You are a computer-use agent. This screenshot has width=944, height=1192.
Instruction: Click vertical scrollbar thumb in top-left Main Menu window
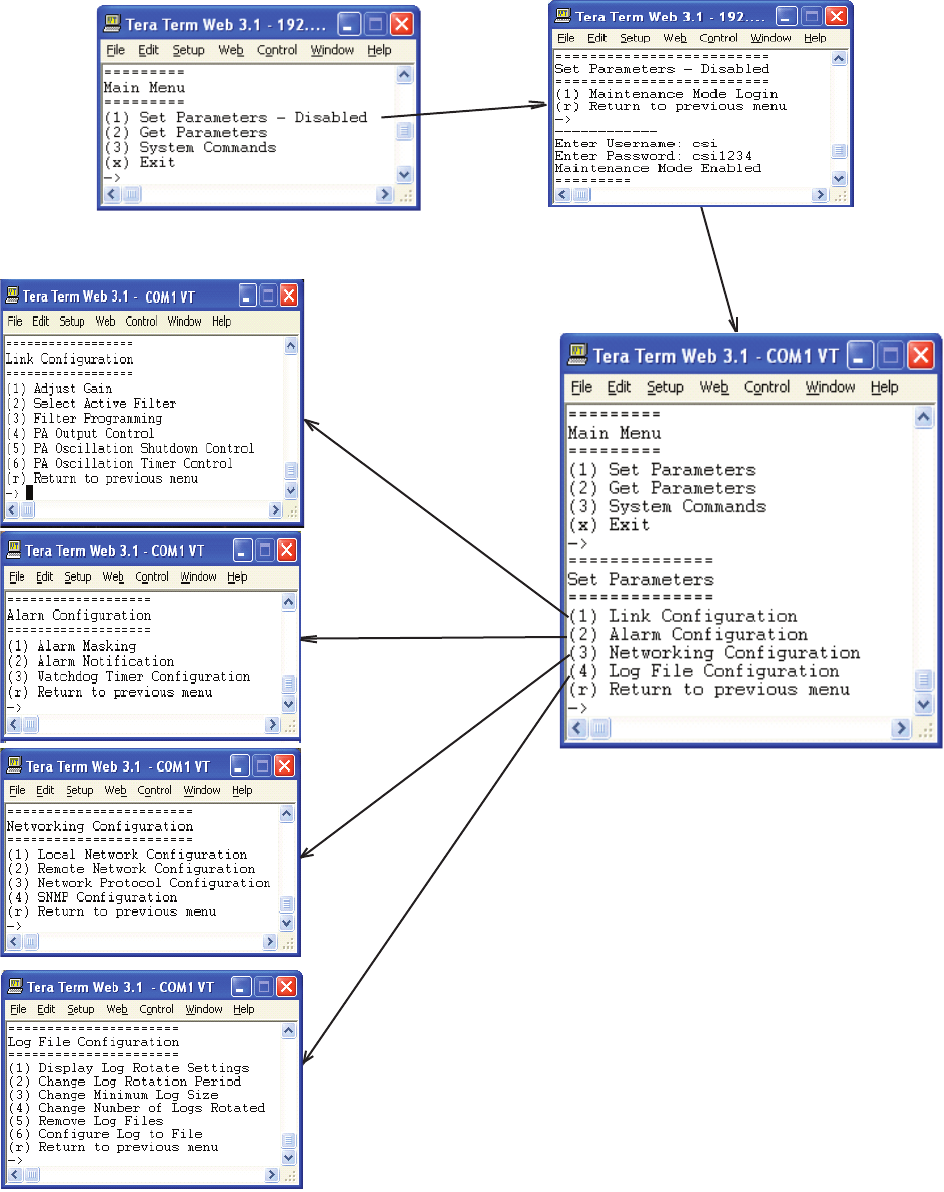point(404,131)
